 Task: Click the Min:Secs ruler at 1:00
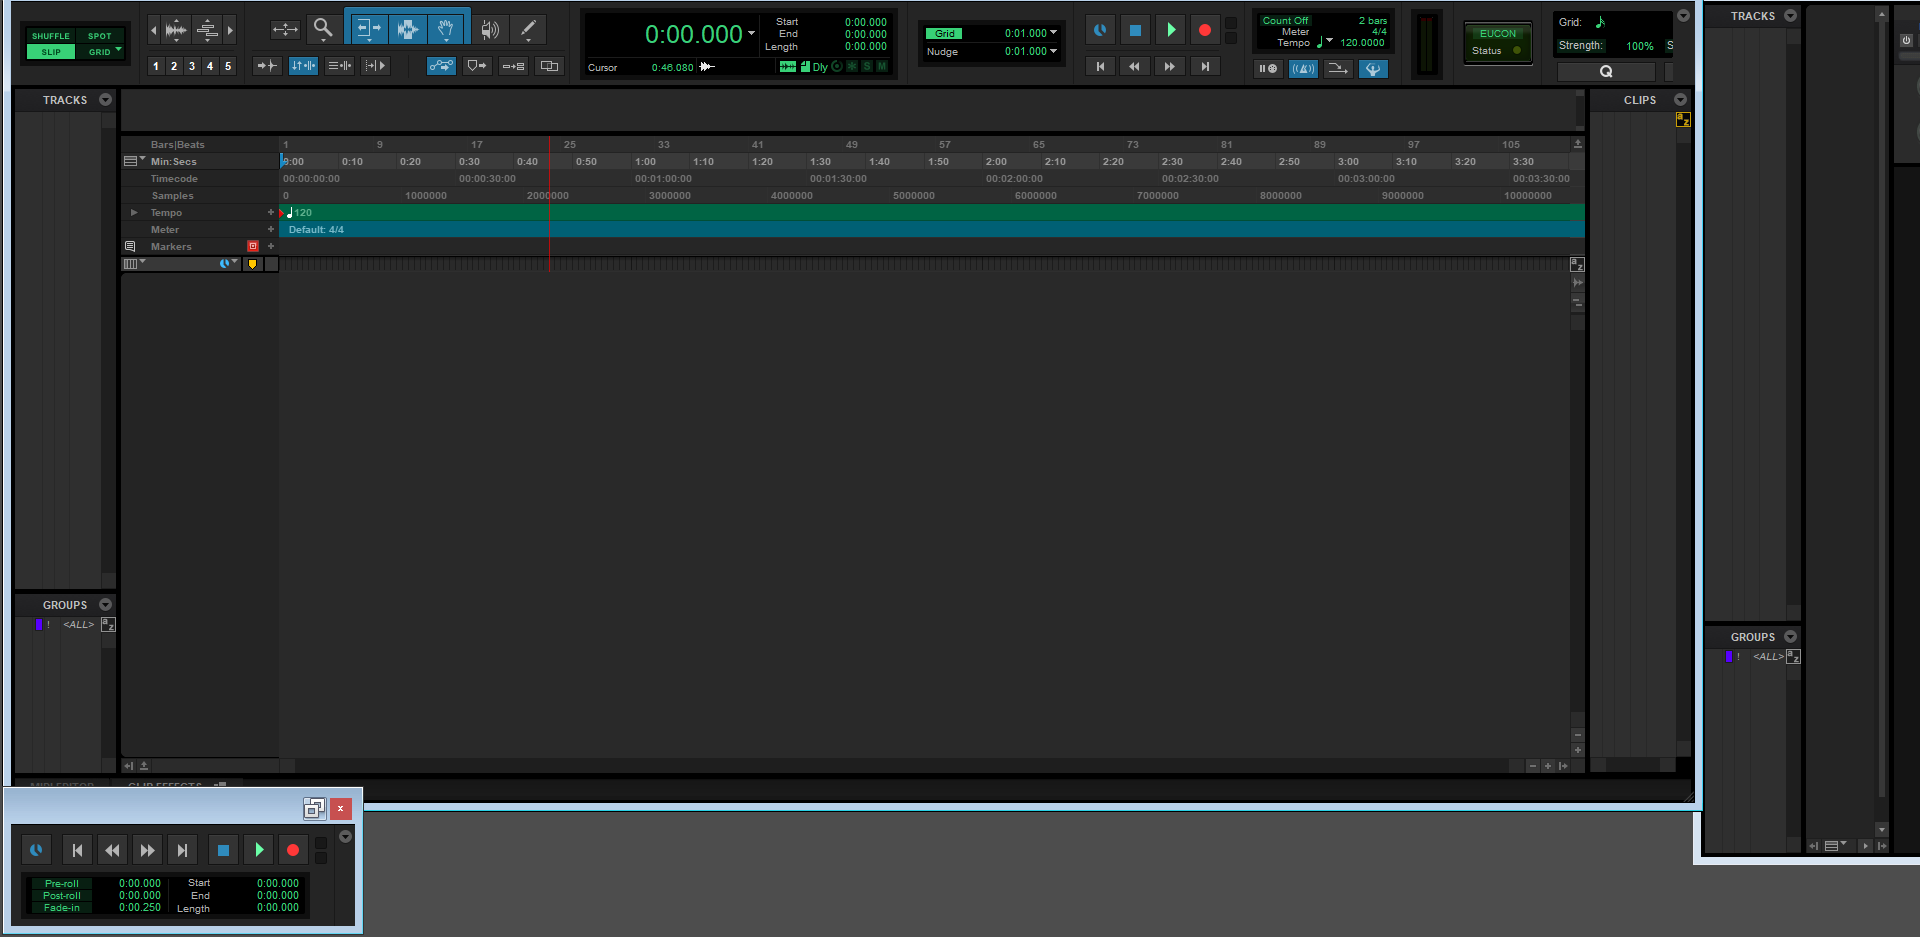click(x=645, y=162)
